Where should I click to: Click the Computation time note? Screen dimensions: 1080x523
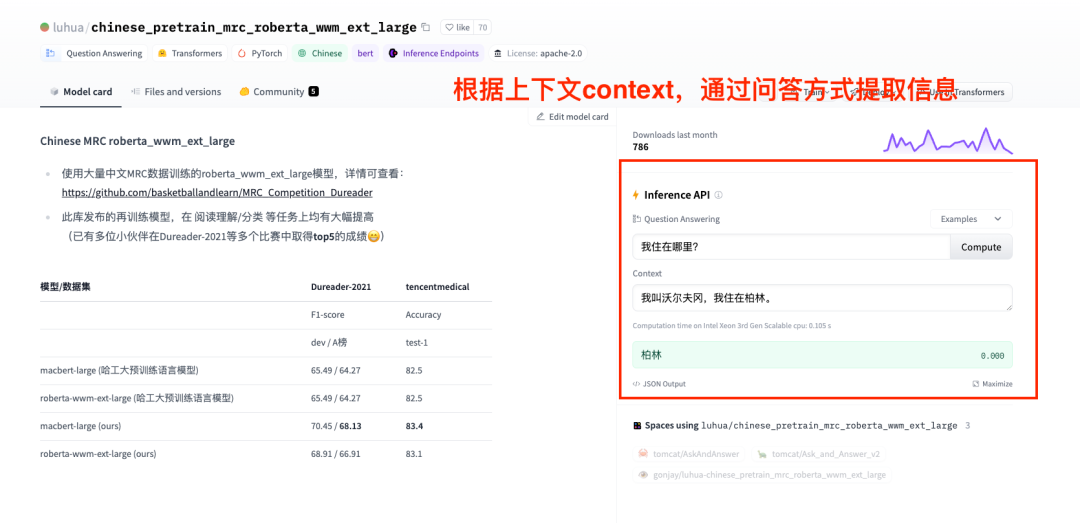coord(731,325)
